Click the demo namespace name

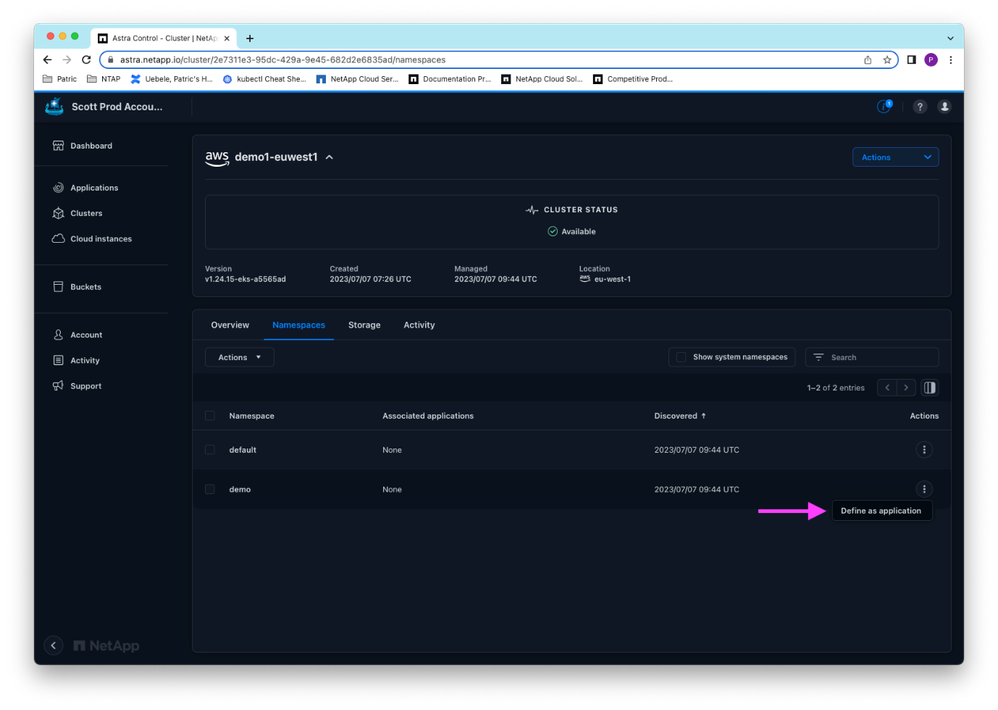pos(239,489)
